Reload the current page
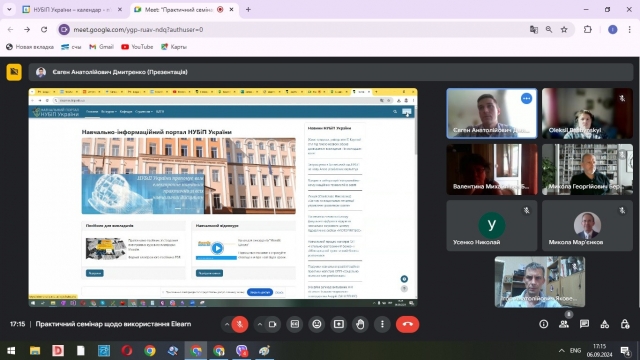This screenshot has height=360, width=640. pos(44,29)
